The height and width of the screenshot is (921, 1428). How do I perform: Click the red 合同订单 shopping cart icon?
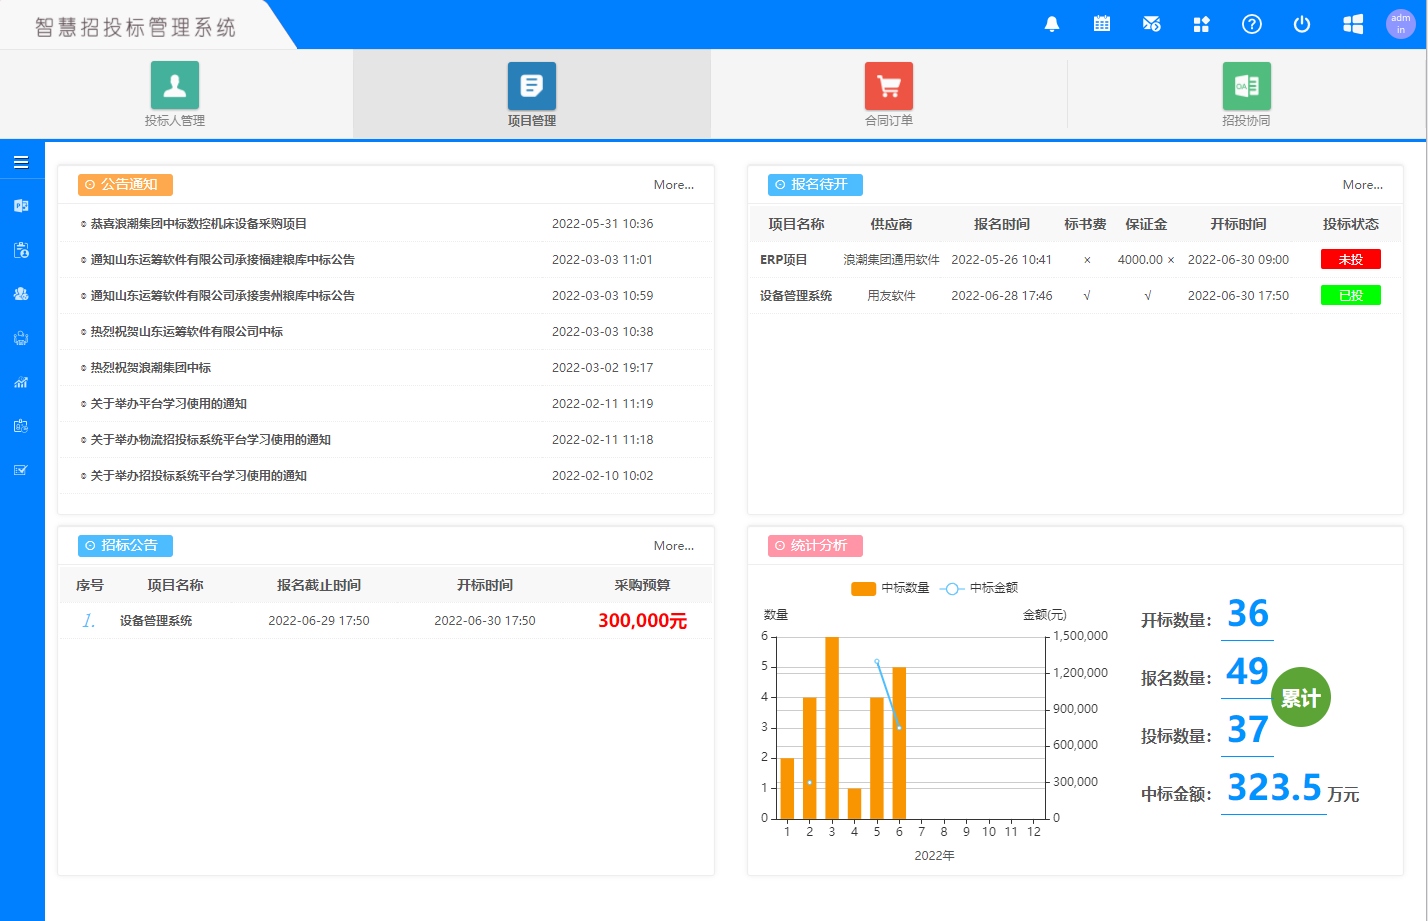[x=889, y=85]
